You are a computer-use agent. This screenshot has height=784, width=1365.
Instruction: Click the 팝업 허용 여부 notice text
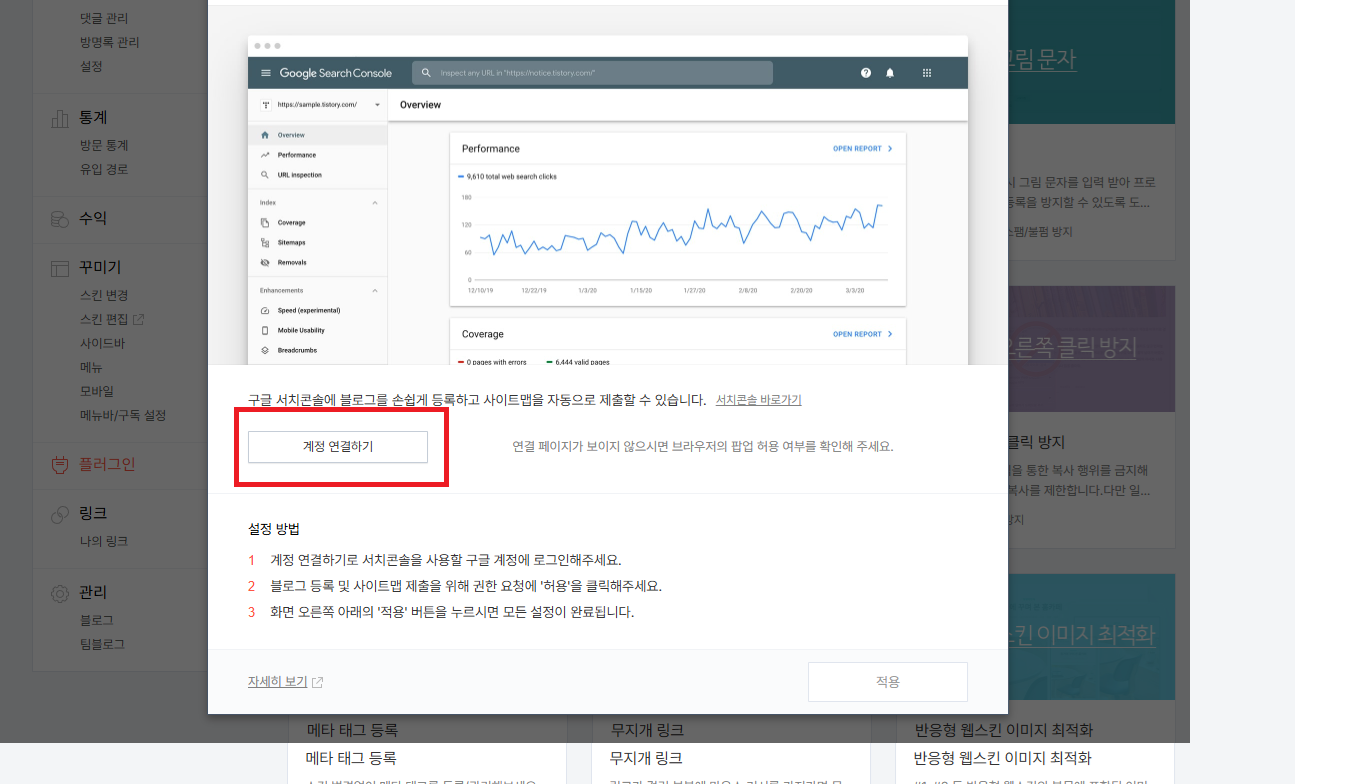pos(702,446)
